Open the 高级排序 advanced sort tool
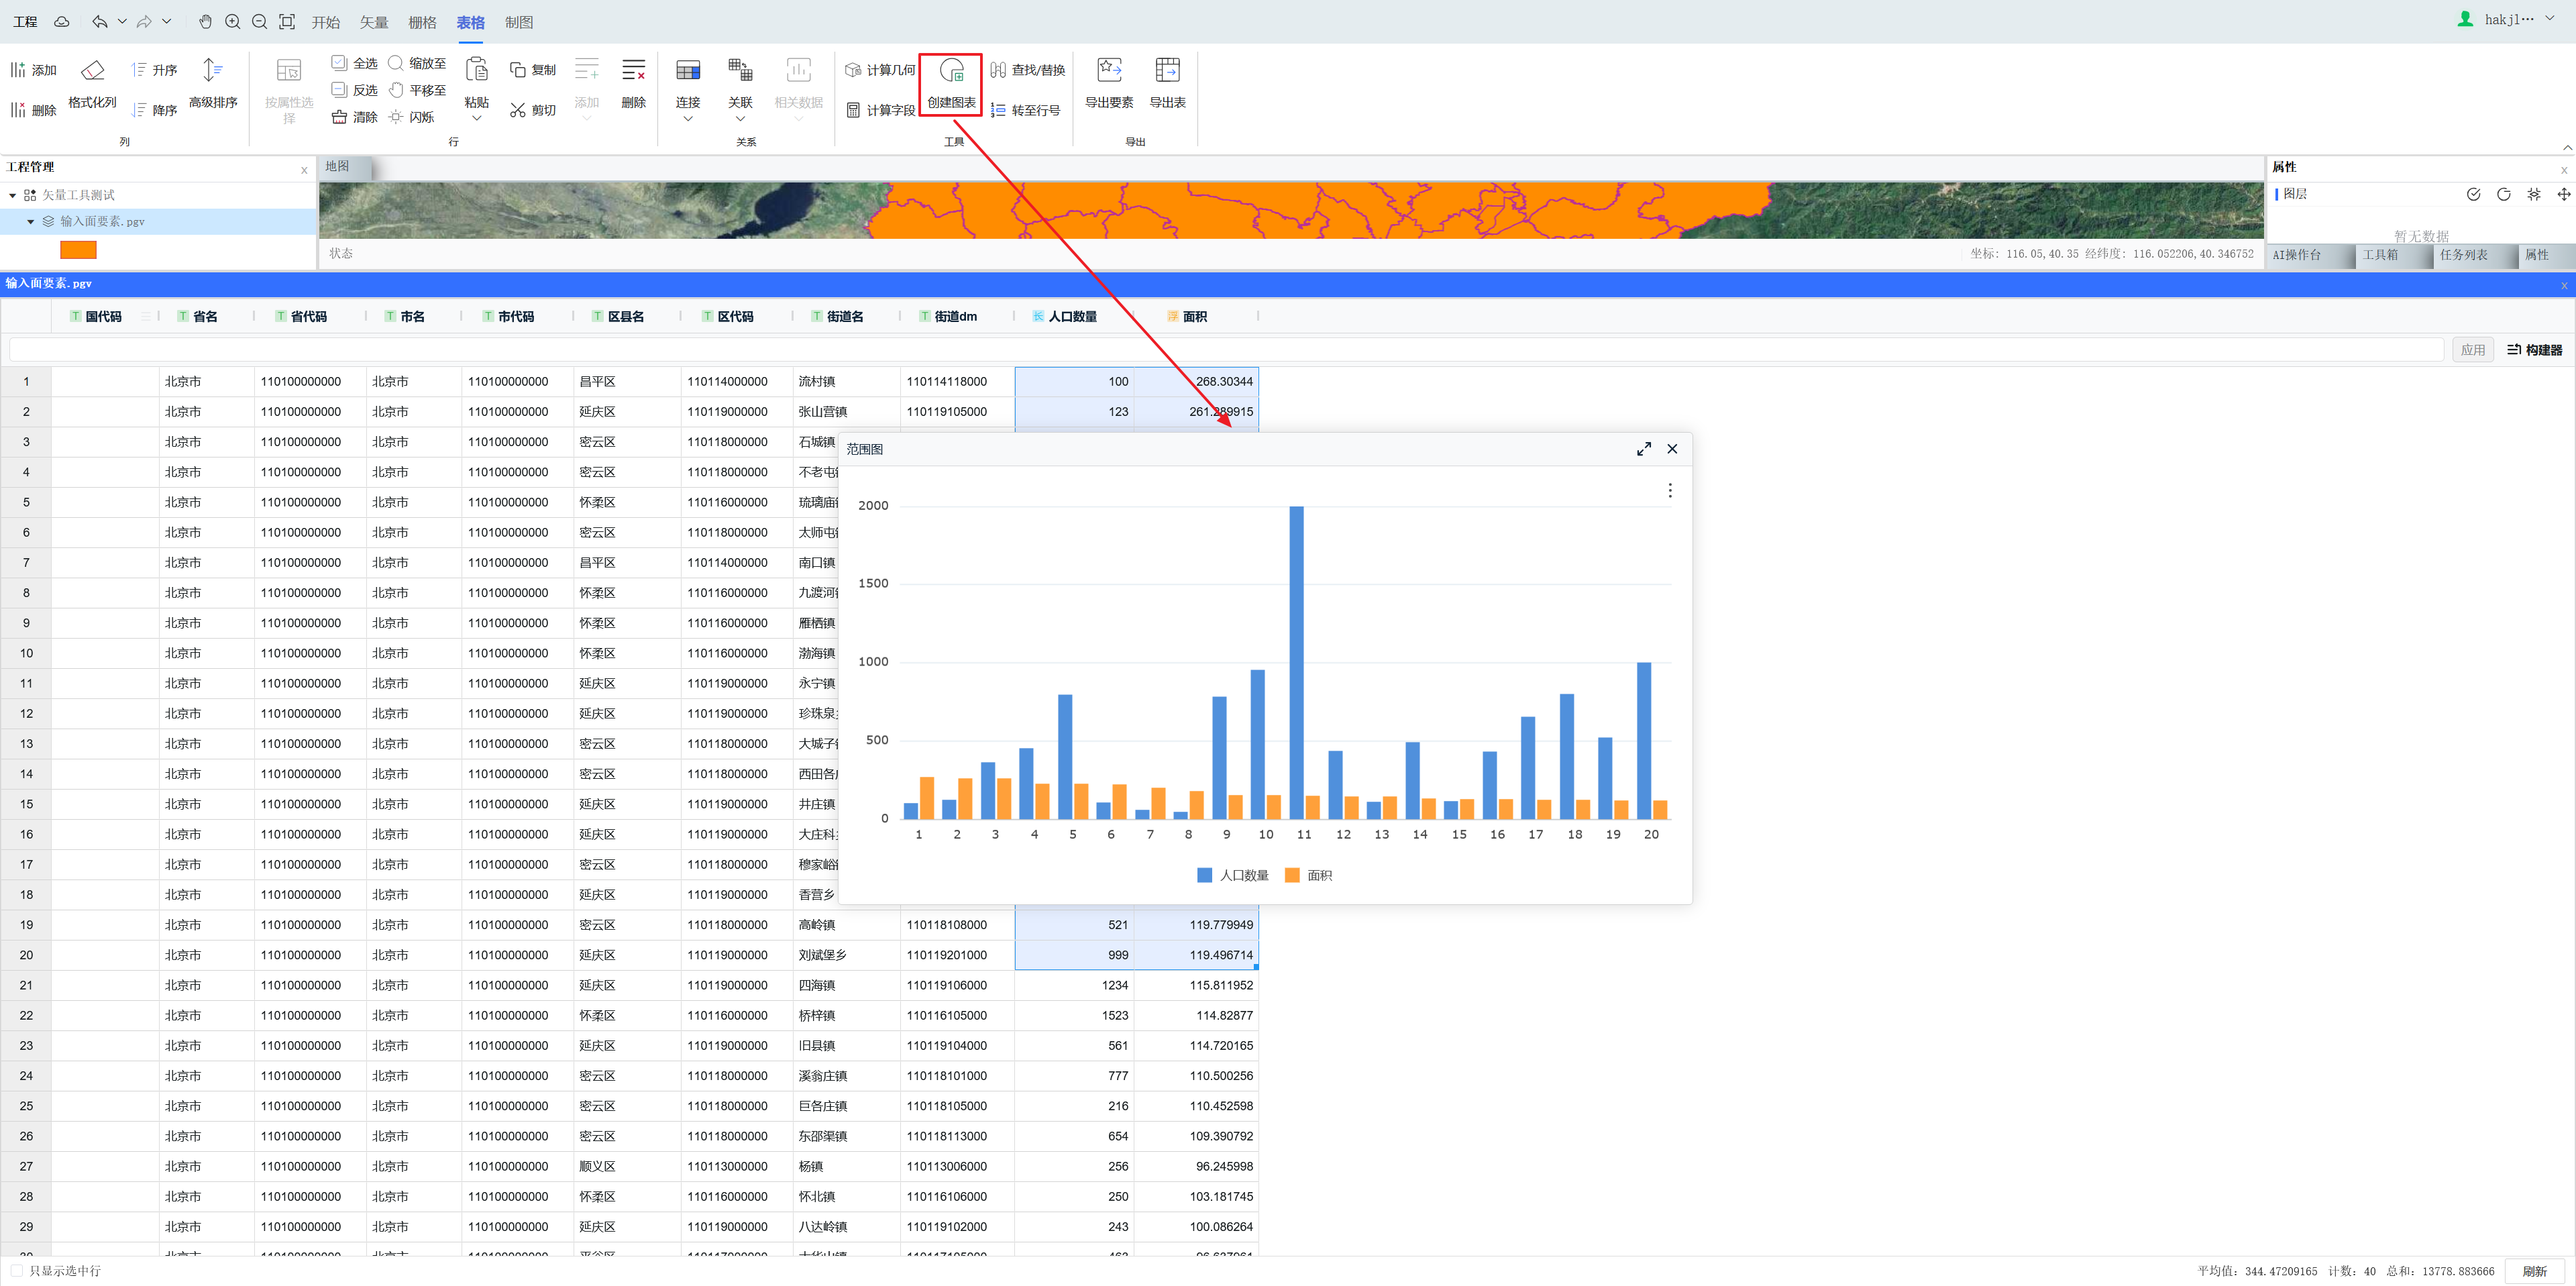2576x1286 pixels. point(212,70)
